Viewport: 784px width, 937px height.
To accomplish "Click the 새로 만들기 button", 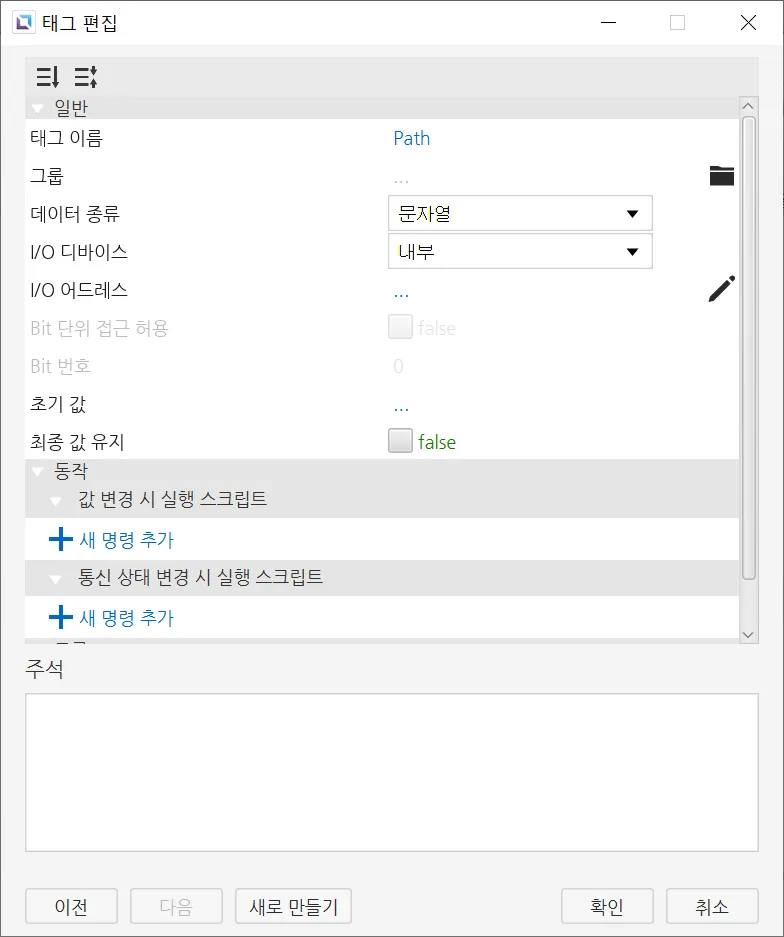I will click(x=293, y=907).
